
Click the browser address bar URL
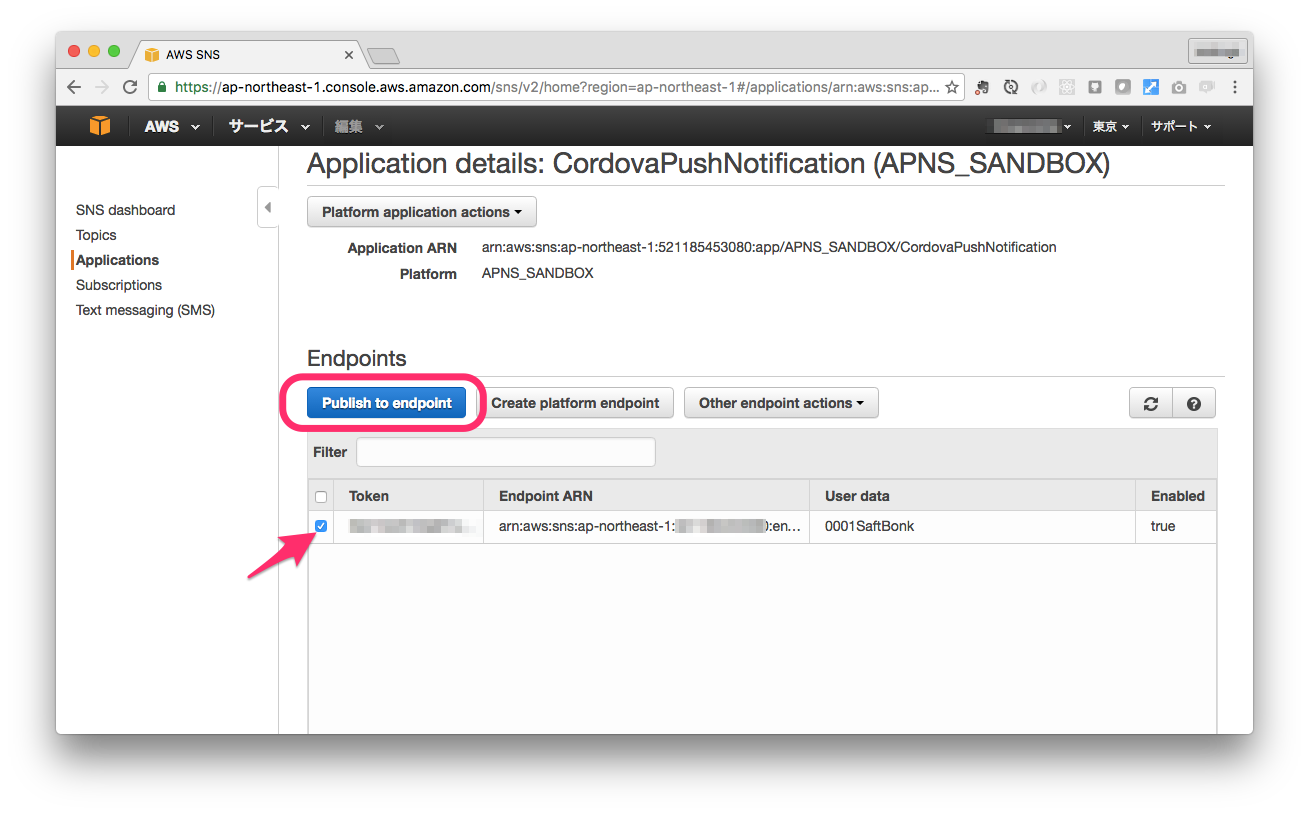[x=556, y=87]
